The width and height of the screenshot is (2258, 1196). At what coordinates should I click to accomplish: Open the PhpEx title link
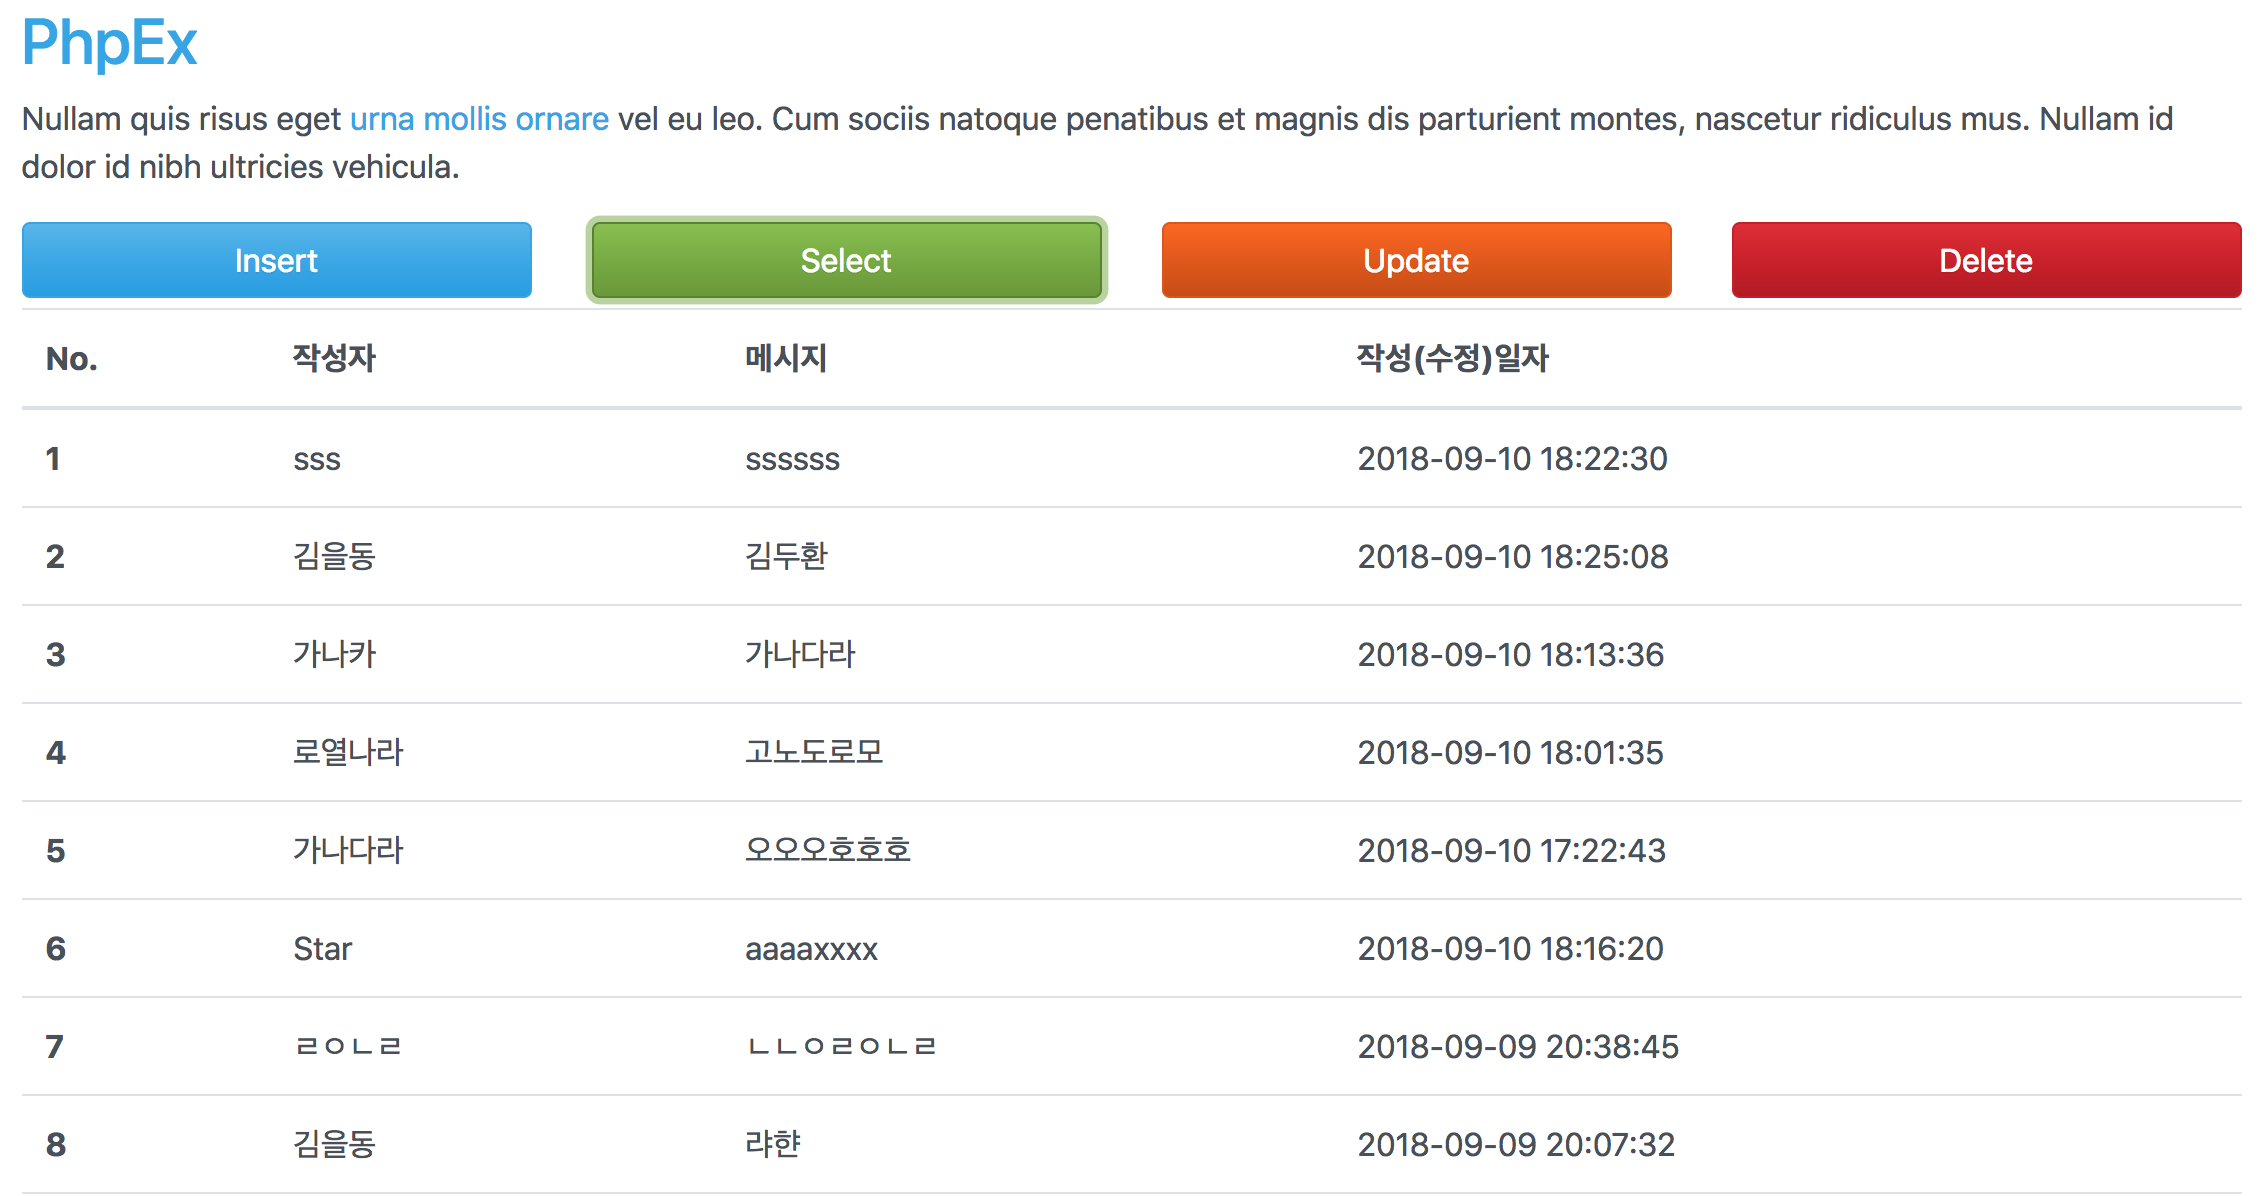pyautogui.click(x=110, y=44)
